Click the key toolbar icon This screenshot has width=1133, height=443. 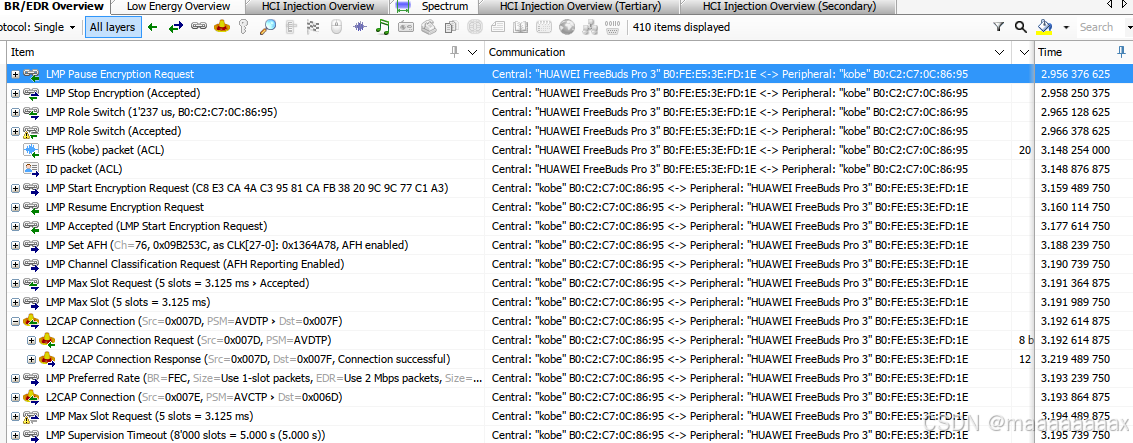click(x=244, y=27)
